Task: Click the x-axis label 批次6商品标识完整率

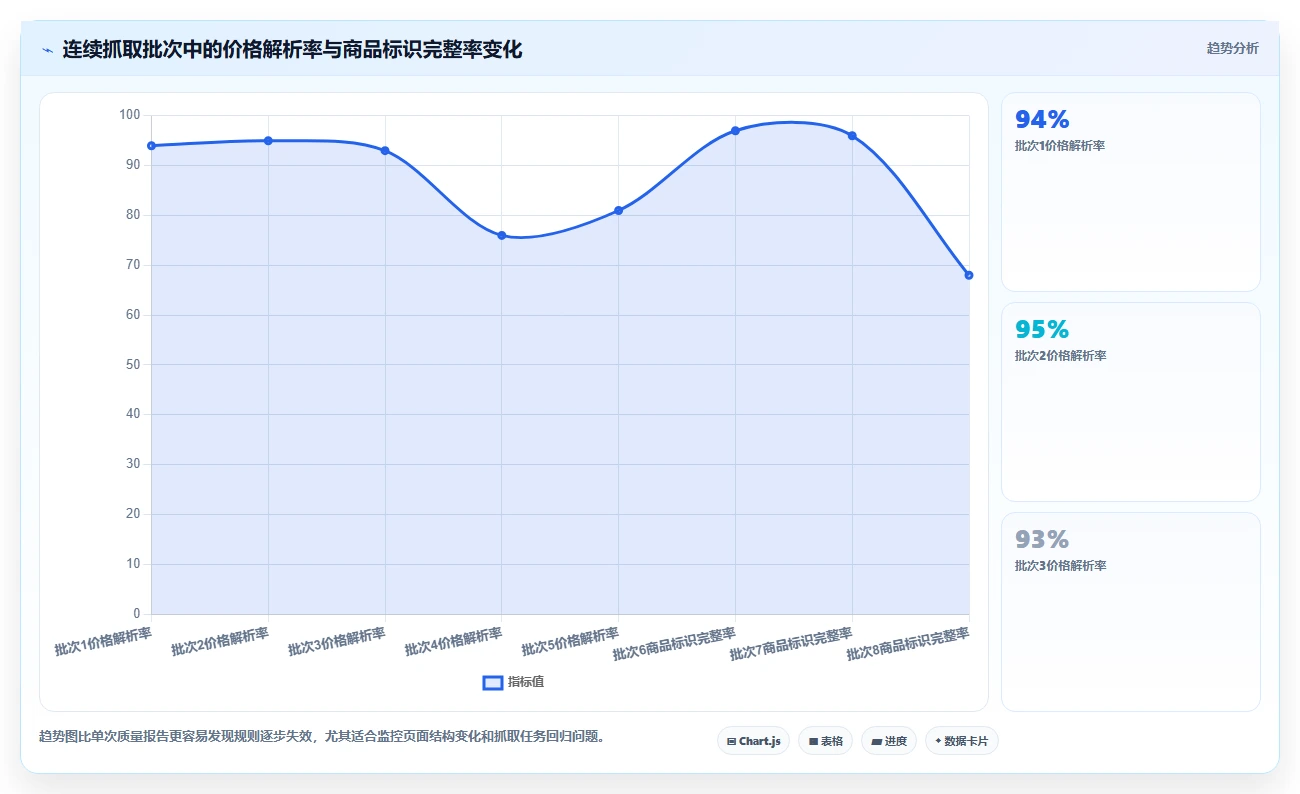Action: 674,644
